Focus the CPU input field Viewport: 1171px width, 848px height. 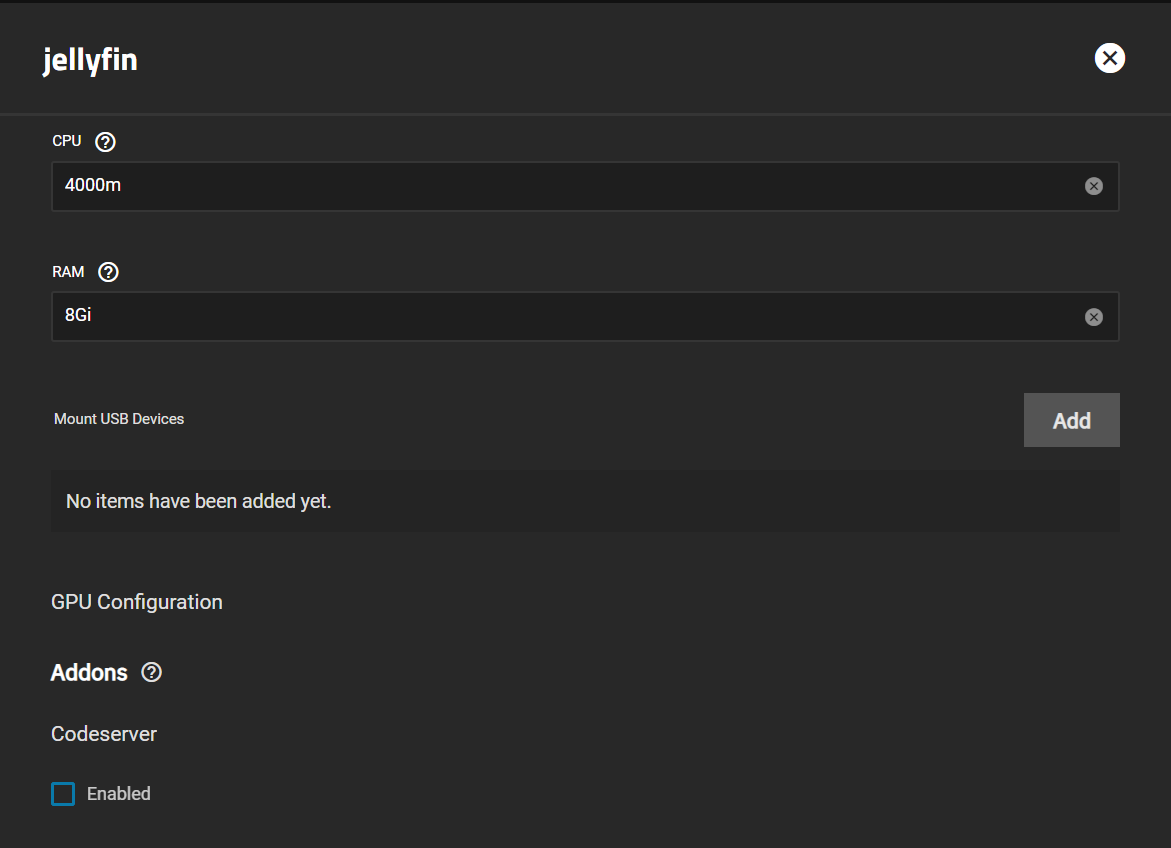tap(560, 186)
